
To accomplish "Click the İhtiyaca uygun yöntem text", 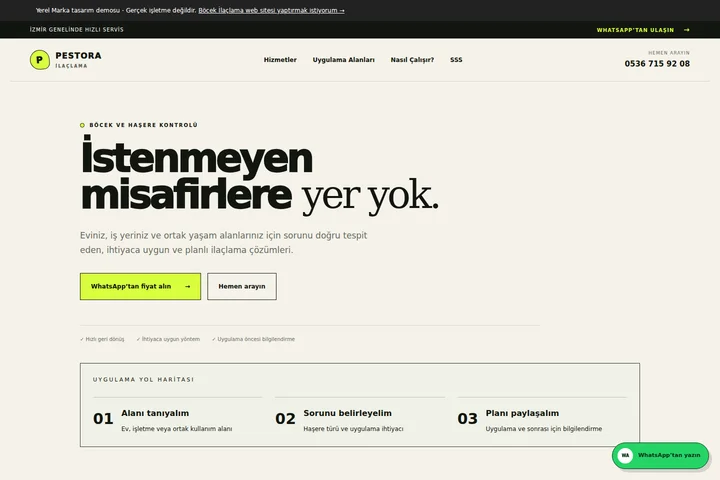I will tap(168, 339).
